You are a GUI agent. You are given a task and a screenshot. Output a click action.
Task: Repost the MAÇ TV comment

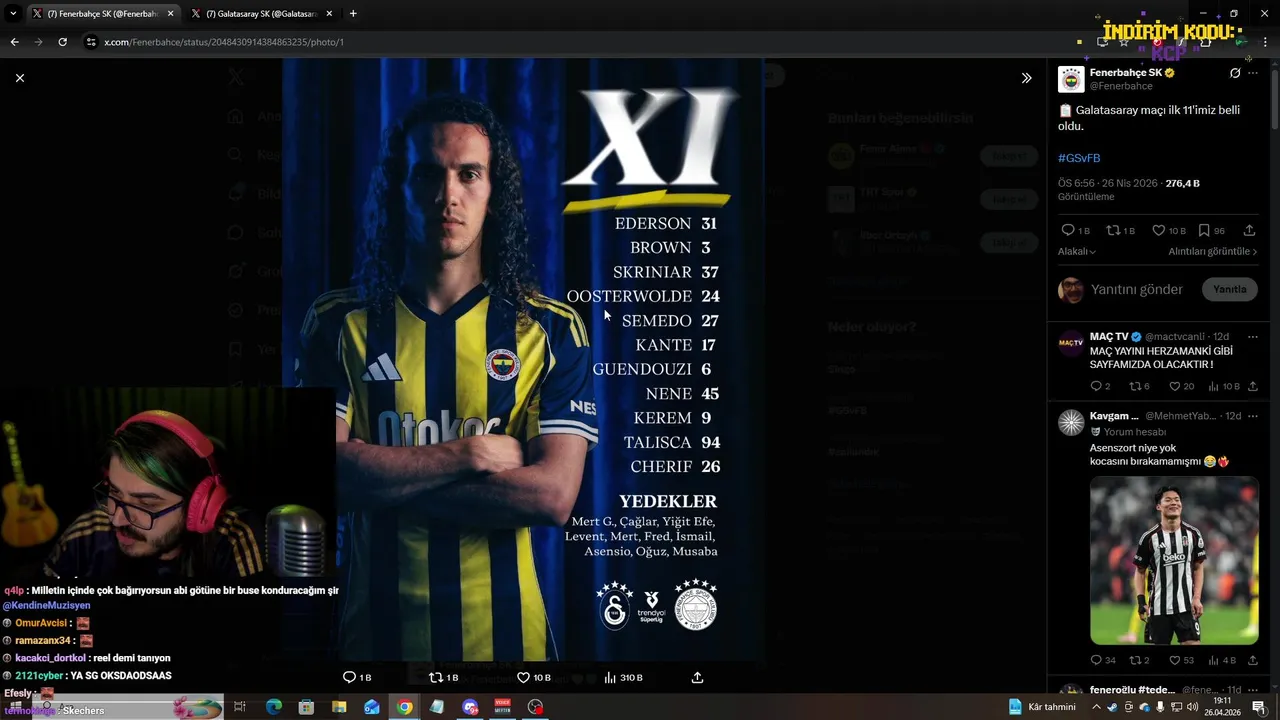1134,386
